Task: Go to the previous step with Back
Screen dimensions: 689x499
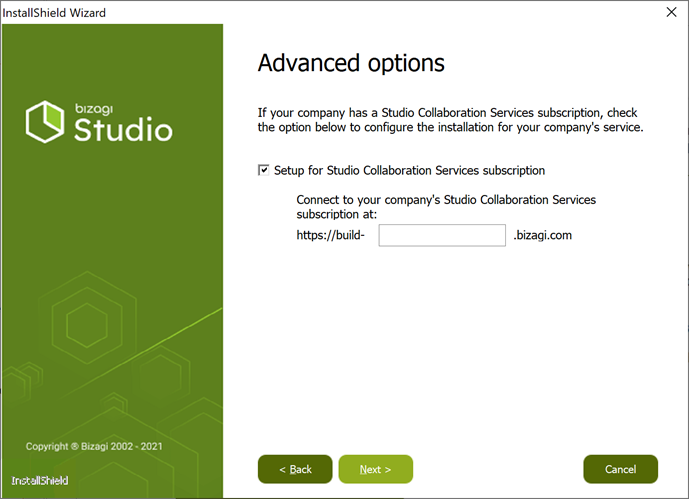Action: coord(295,469)
